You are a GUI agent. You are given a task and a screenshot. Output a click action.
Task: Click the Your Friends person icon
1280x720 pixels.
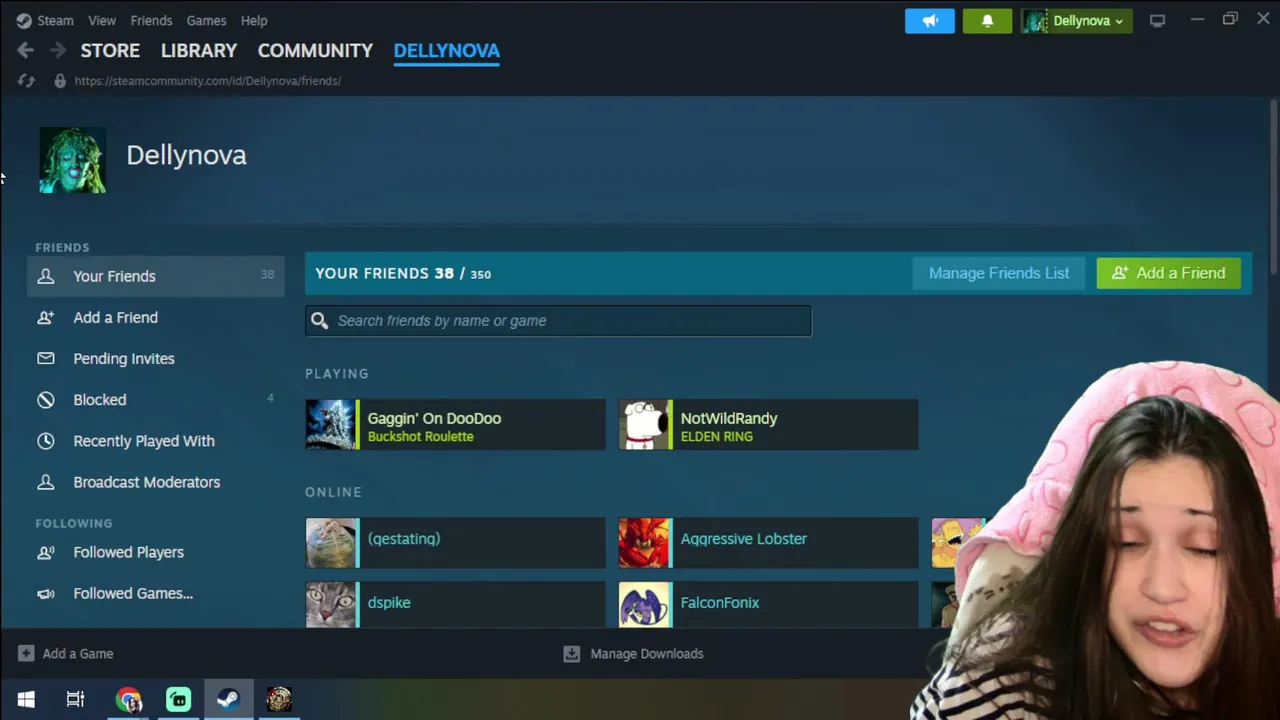click(x=46, y=276)
